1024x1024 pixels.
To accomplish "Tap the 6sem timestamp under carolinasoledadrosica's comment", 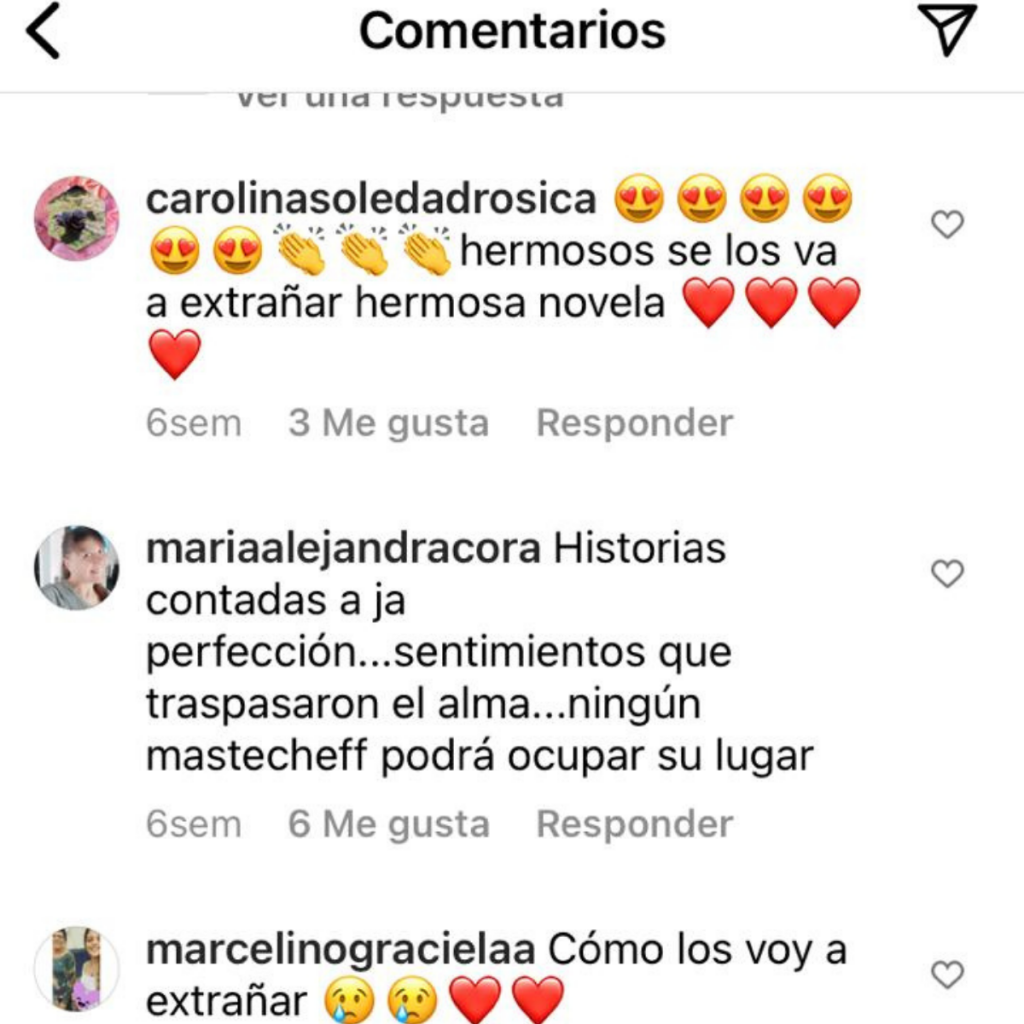I will point(194,423).
